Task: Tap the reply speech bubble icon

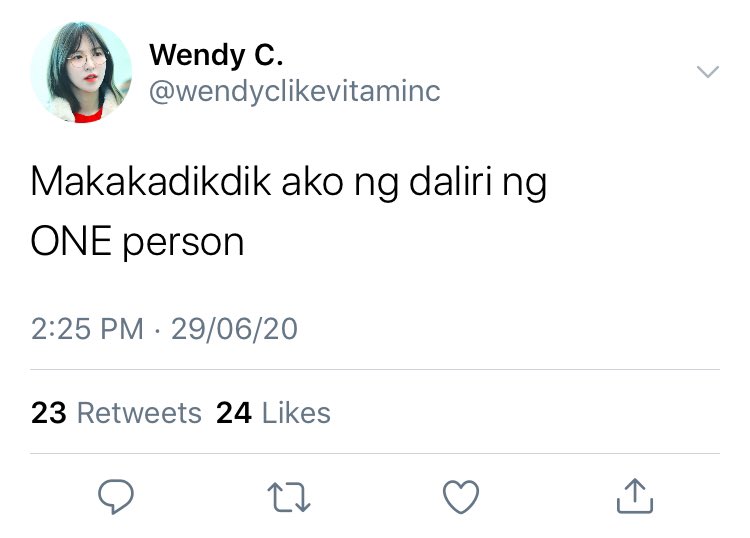Action: coord(116,496)
